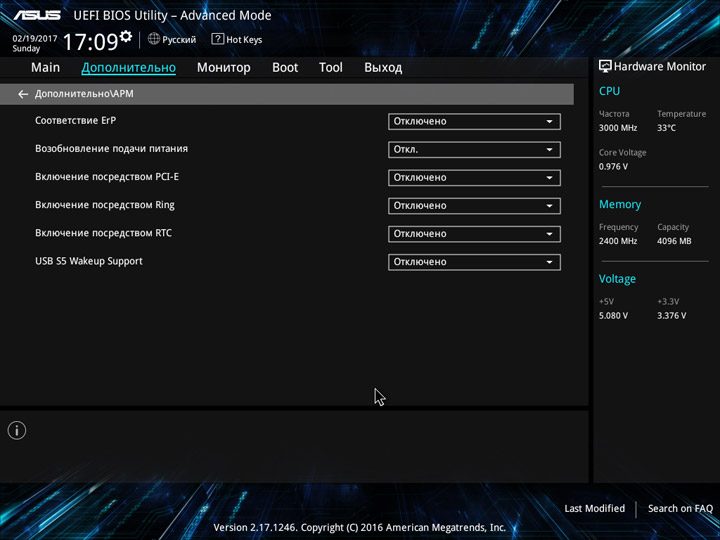Switch to the Main tab
The height and width of the screenshot is (540, 720).
(45, 68)
